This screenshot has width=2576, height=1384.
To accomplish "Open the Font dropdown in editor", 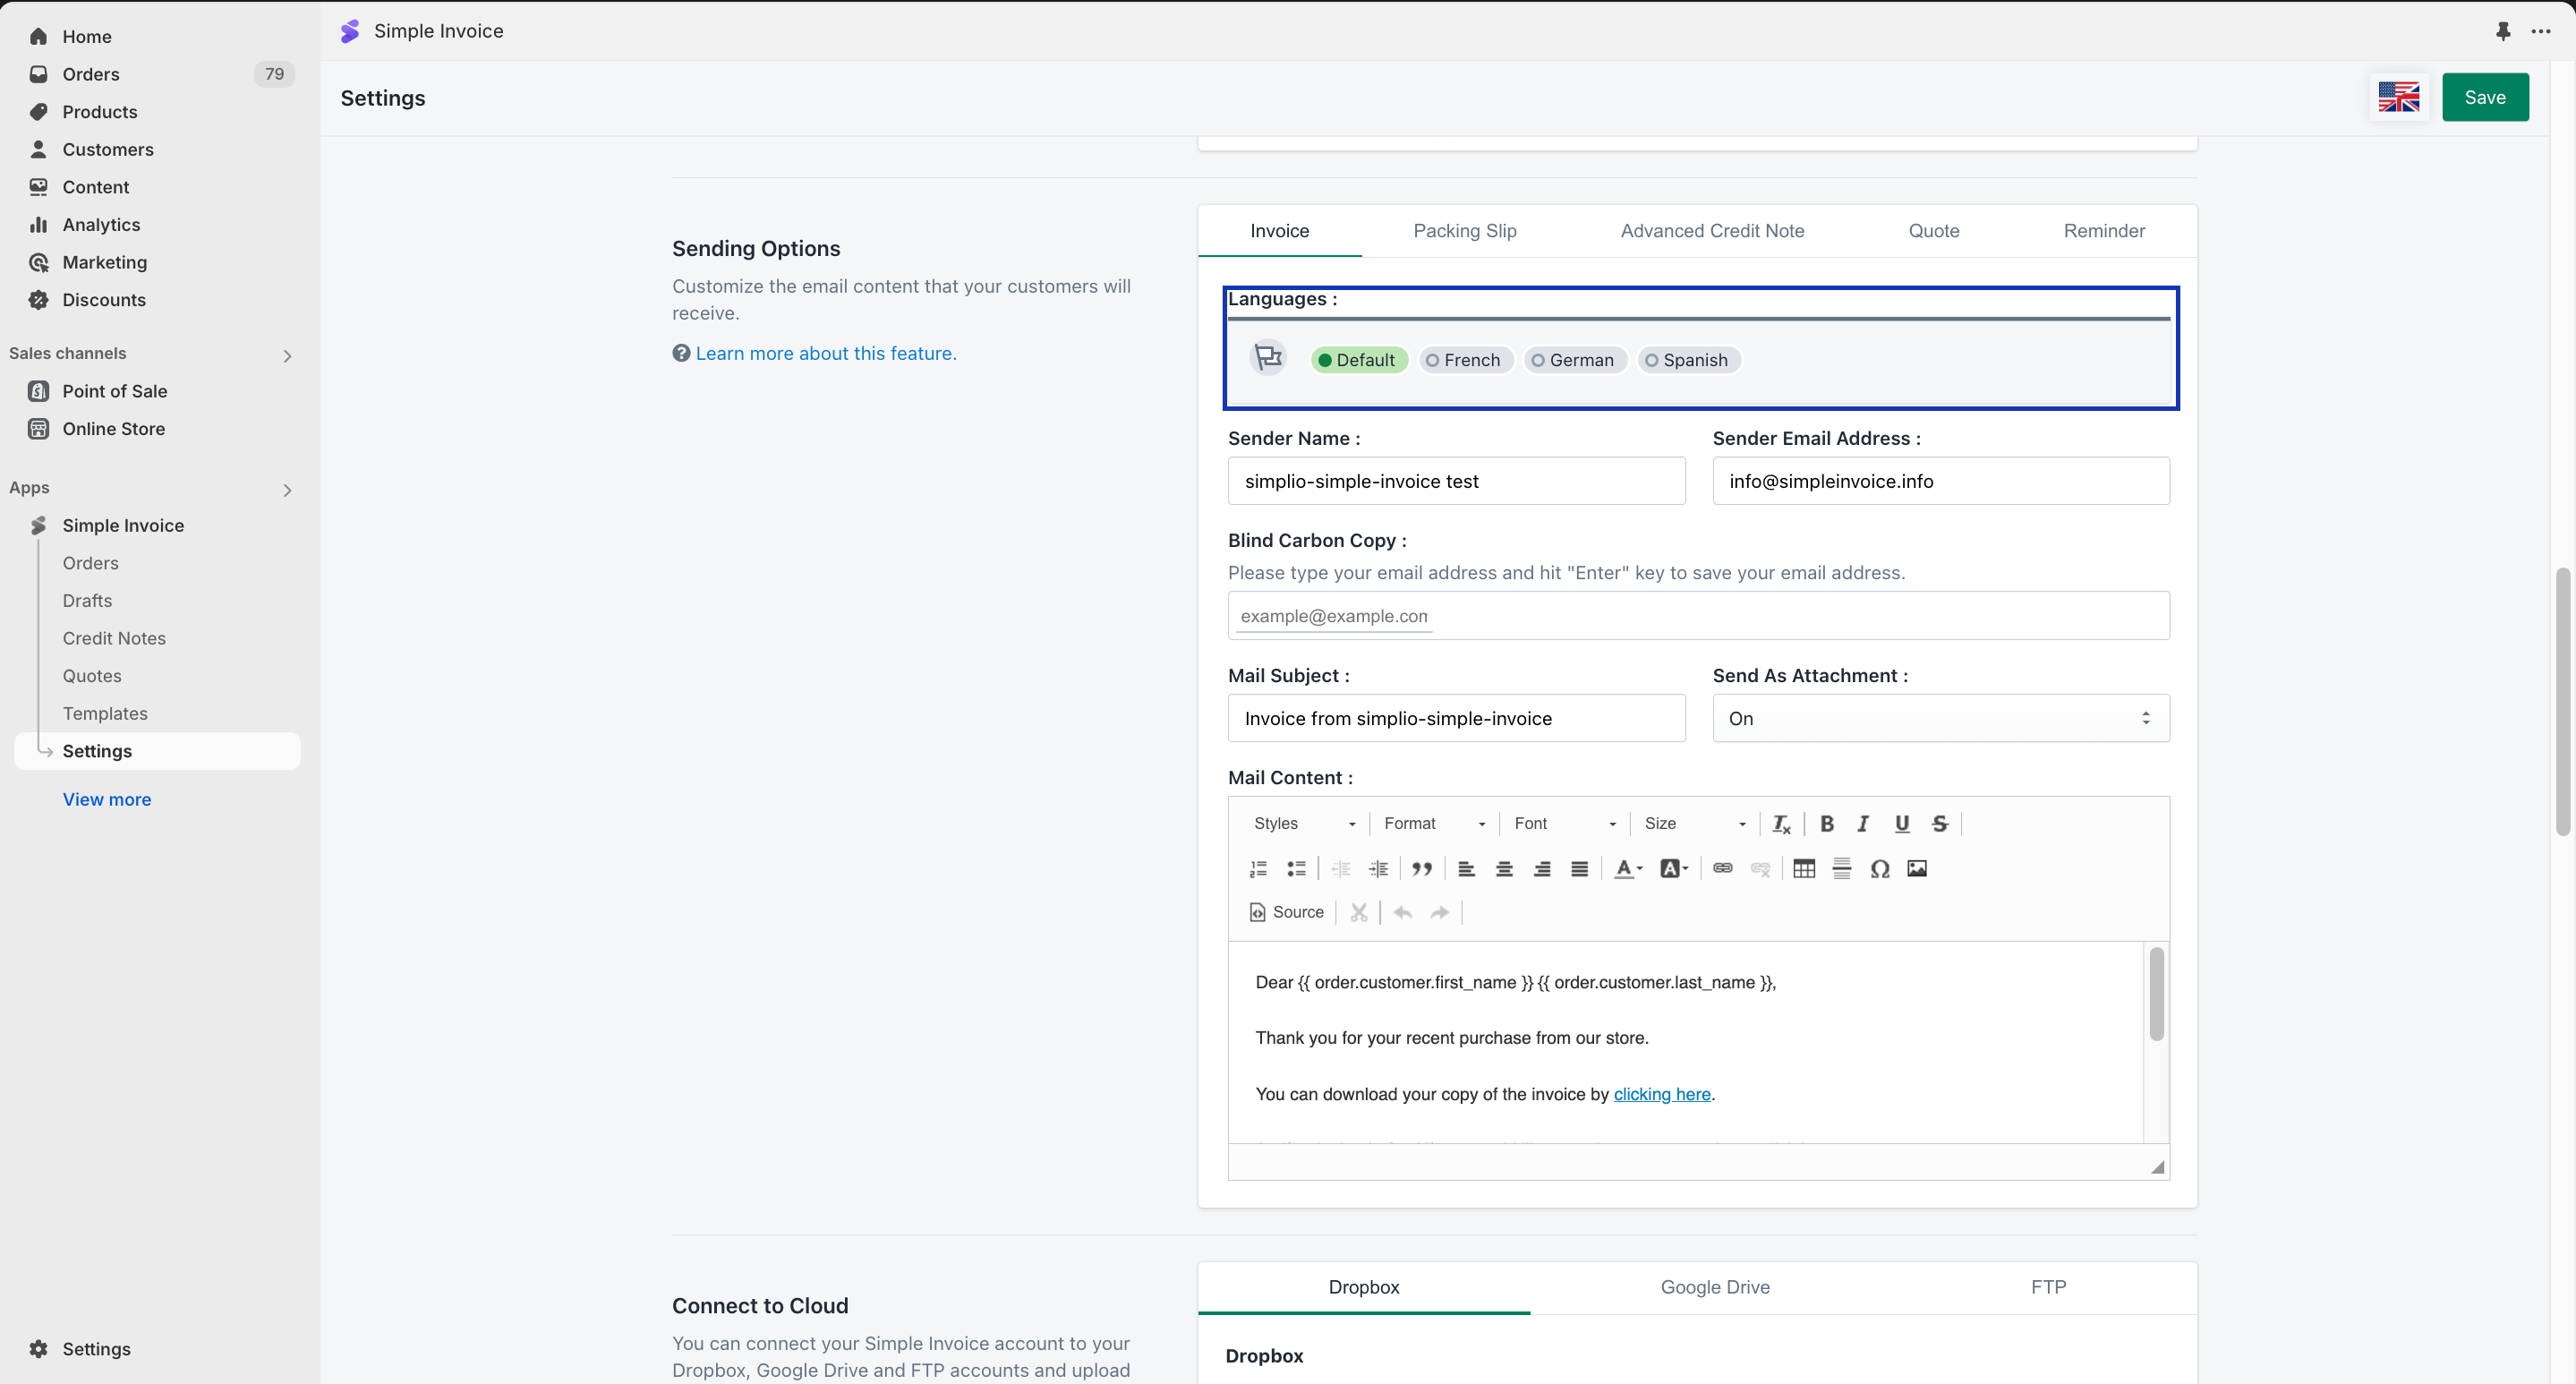I will 1564,823.
